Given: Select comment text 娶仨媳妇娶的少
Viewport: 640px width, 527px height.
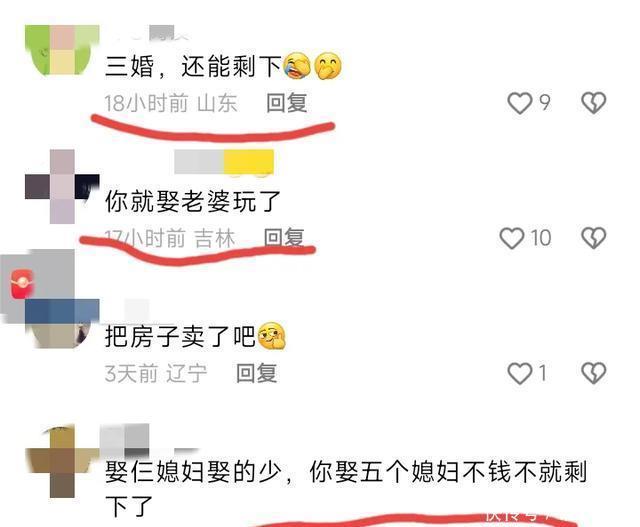Looking at the screenshot, I should click(x=193, y=471).
